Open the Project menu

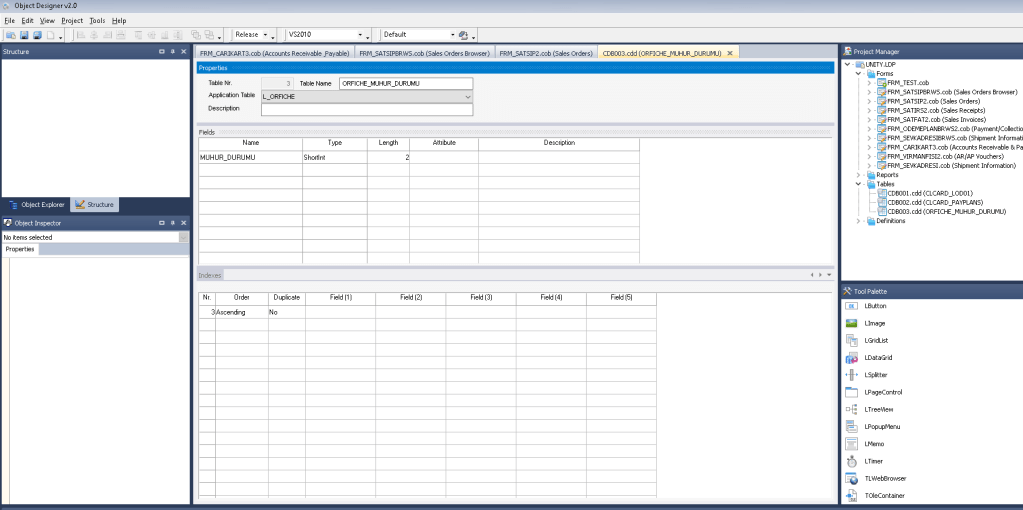pos(72,20)
